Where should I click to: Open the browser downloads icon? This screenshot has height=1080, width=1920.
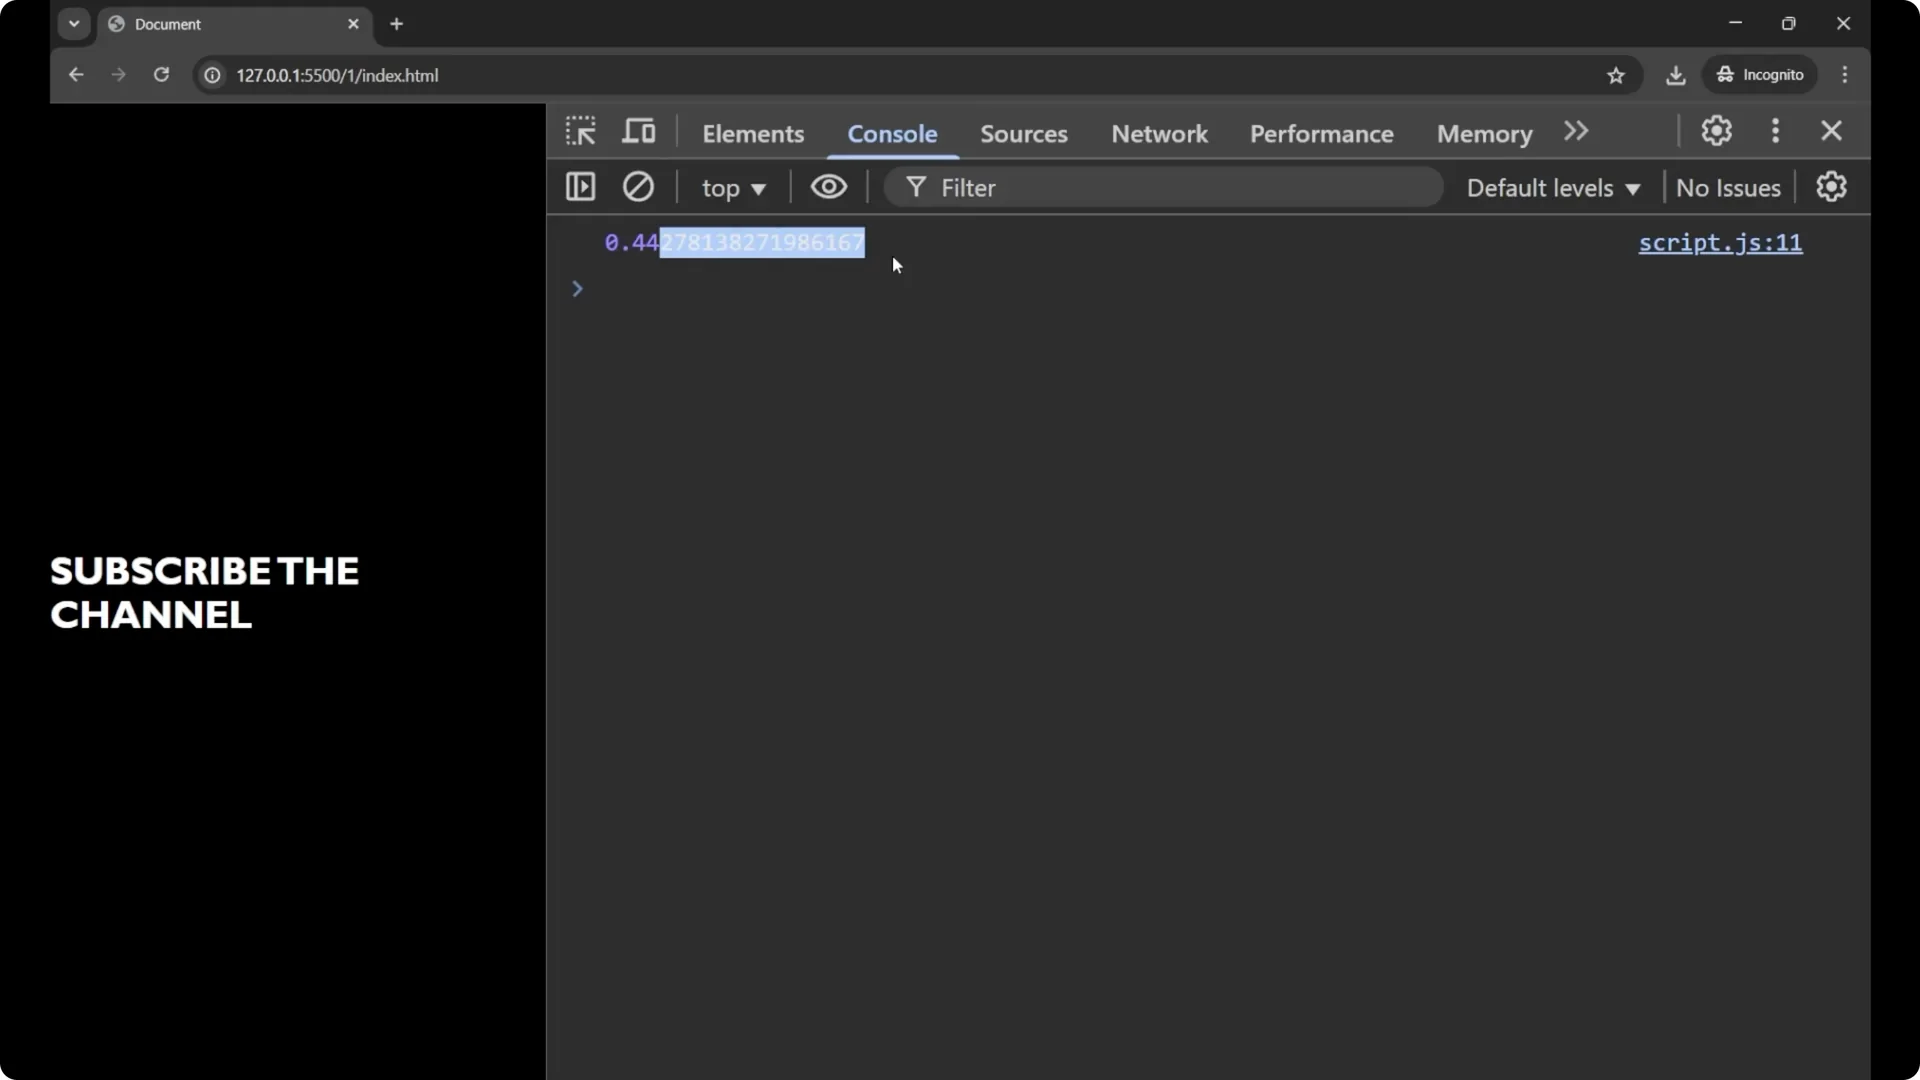(x=1676, y=76)
